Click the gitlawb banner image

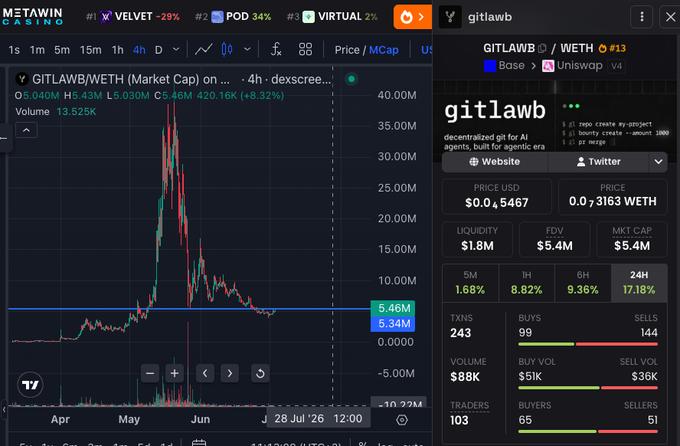(x=555, y=117)
